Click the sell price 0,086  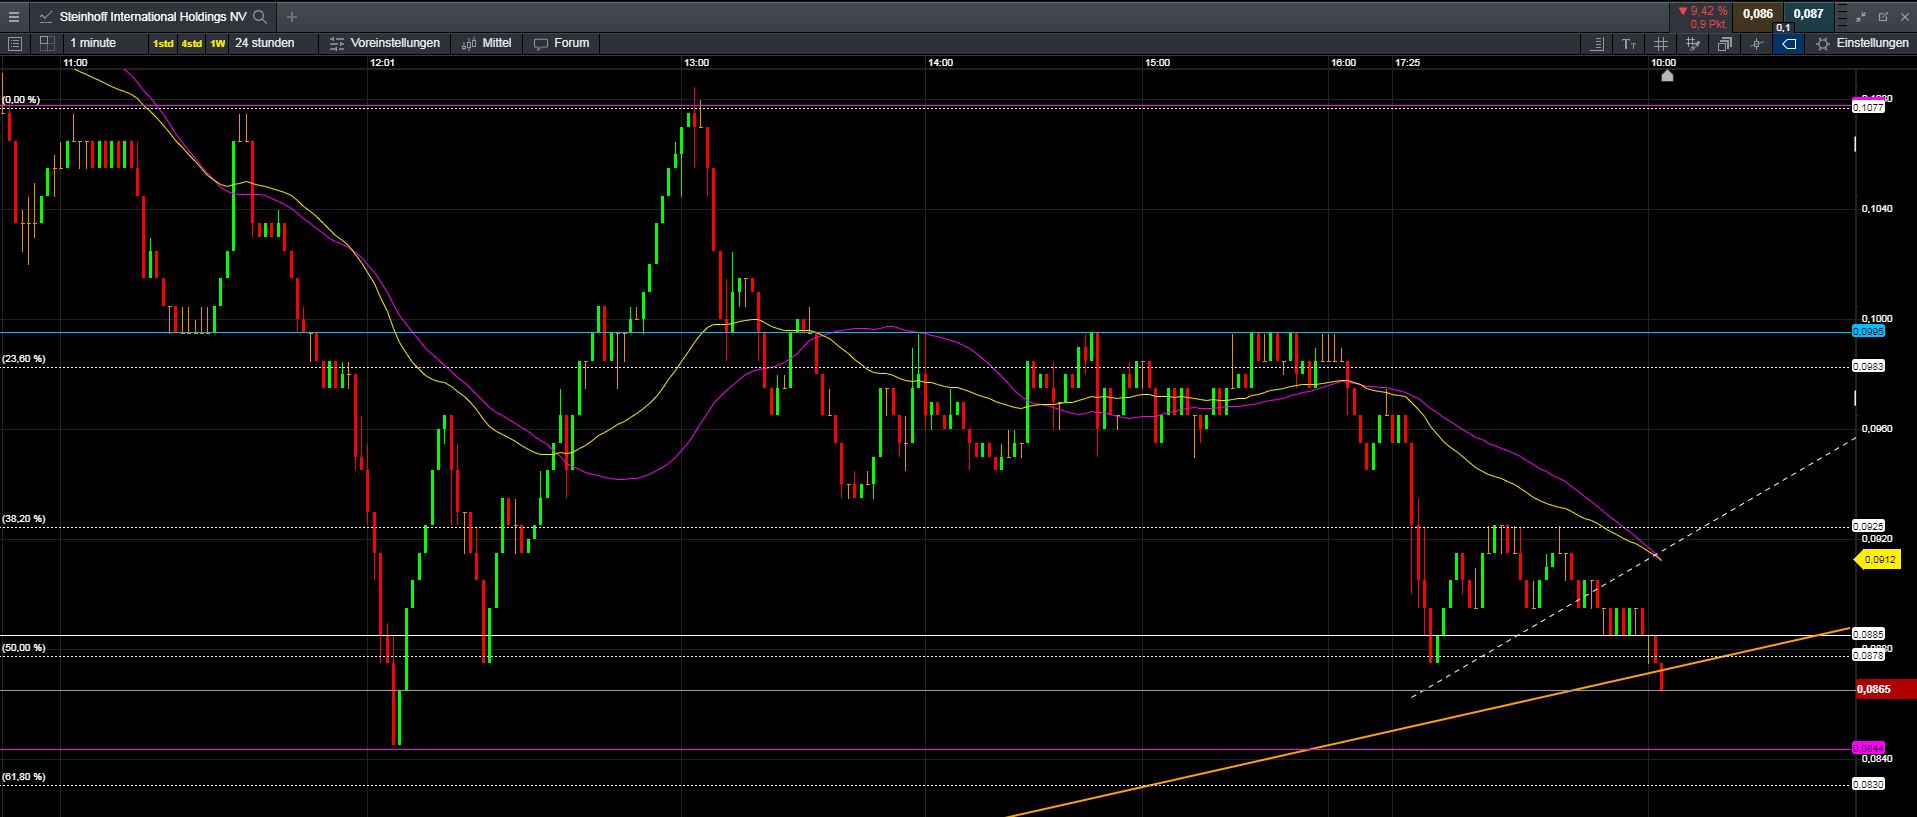(x=1758, y=14)
